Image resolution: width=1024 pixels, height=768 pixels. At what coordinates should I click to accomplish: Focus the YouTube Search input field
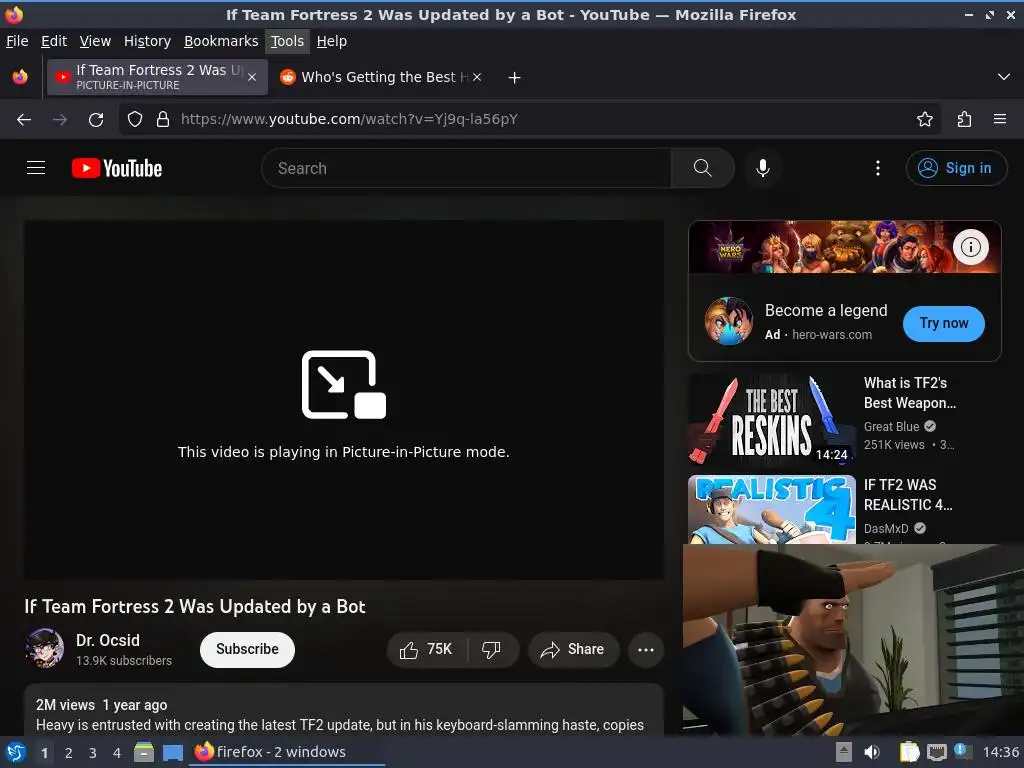(466, 168)
